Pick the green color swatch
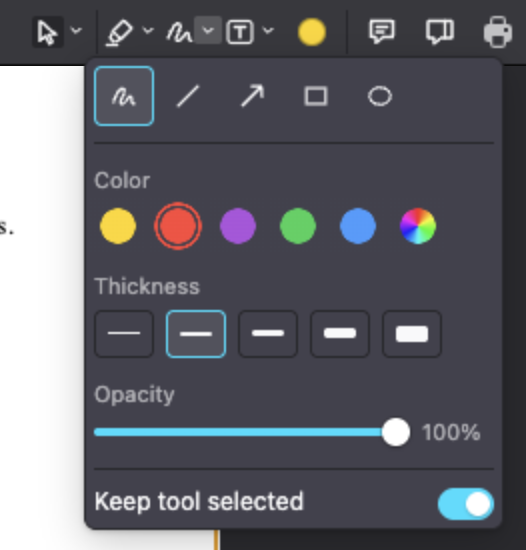The width and height of the screenshot is (526, 550). pyautogui.click(x=298, y=226)
